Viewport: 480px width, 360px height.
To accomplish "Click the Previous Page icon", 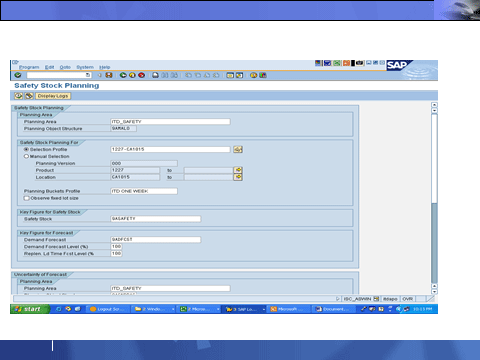I will tap(197, 76).
